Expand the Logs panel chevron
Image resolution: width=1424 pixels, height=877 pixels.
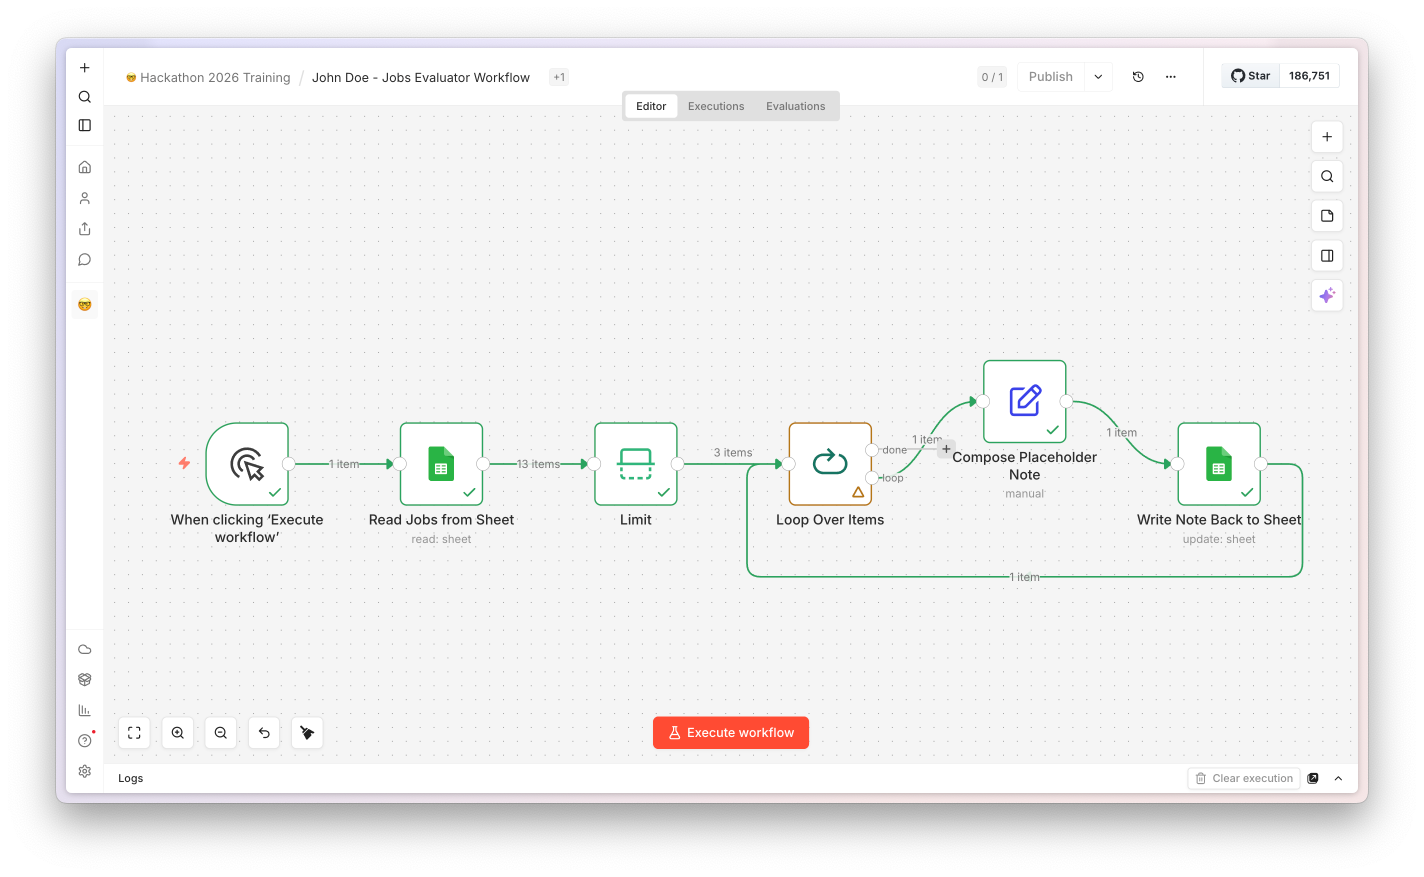(1338, 778)
